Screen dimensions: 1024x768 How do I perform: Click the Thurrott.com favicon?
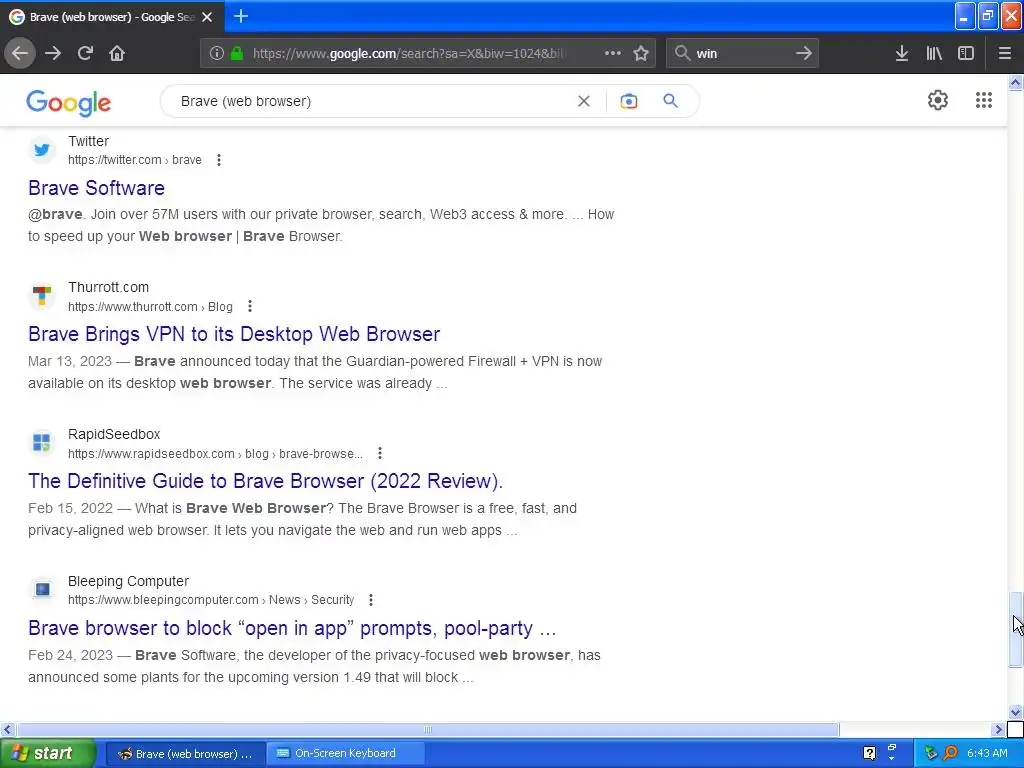pos(42,296)
